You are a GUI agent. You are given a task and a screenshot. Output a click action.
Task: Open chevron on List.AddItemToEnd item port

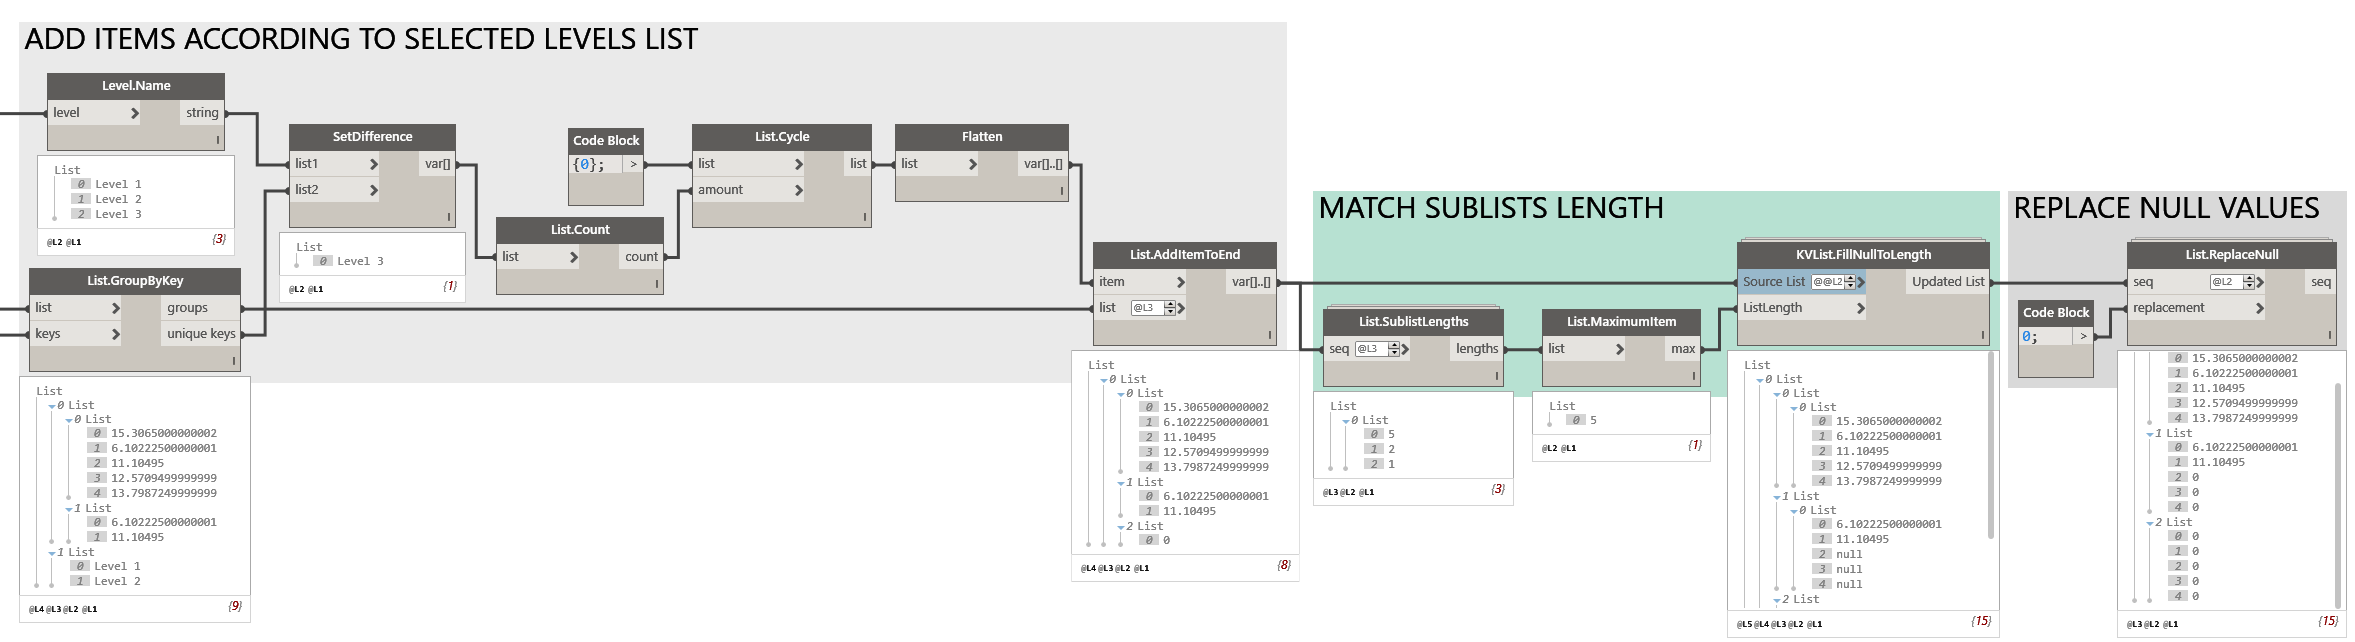1180,282
